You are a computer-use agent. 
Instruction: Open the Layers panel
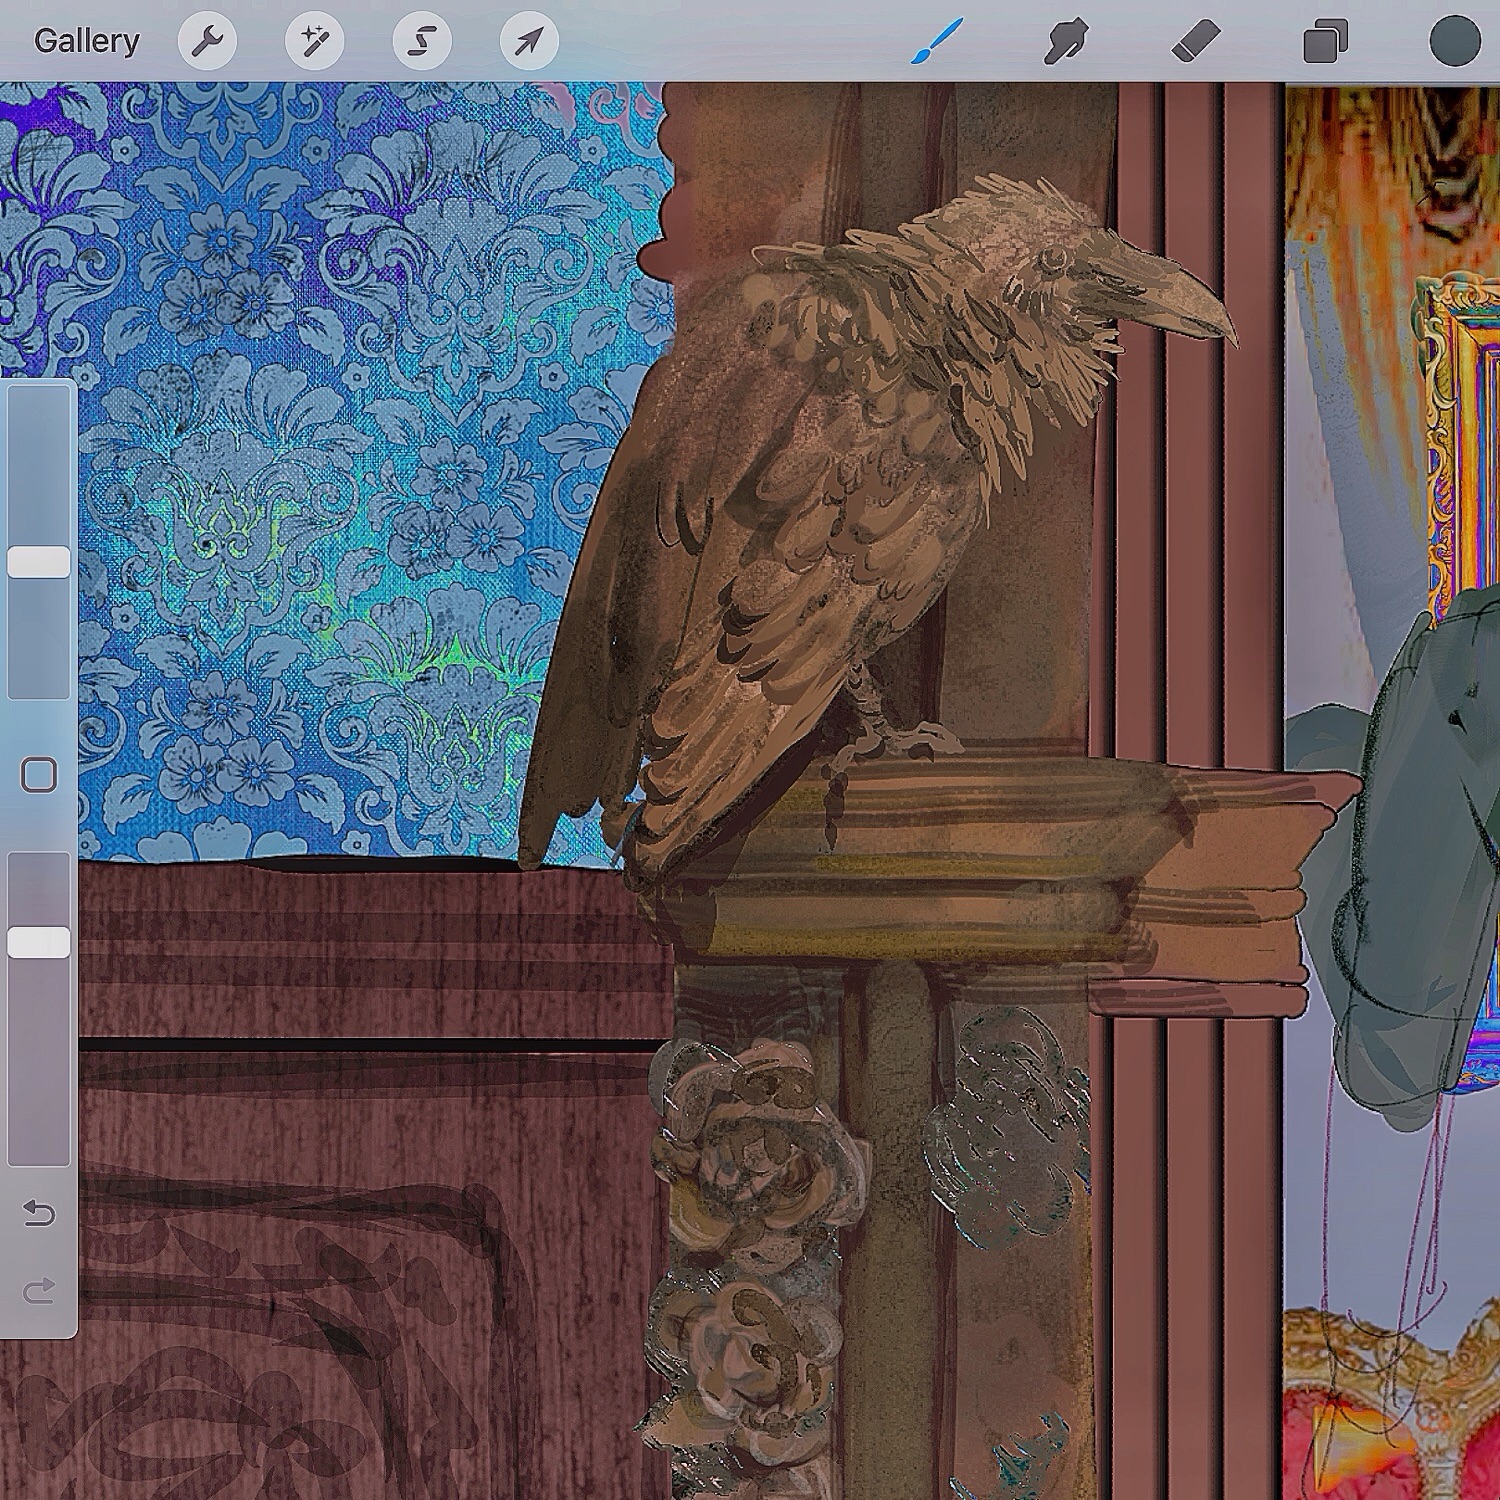(x=1325, y=41)
